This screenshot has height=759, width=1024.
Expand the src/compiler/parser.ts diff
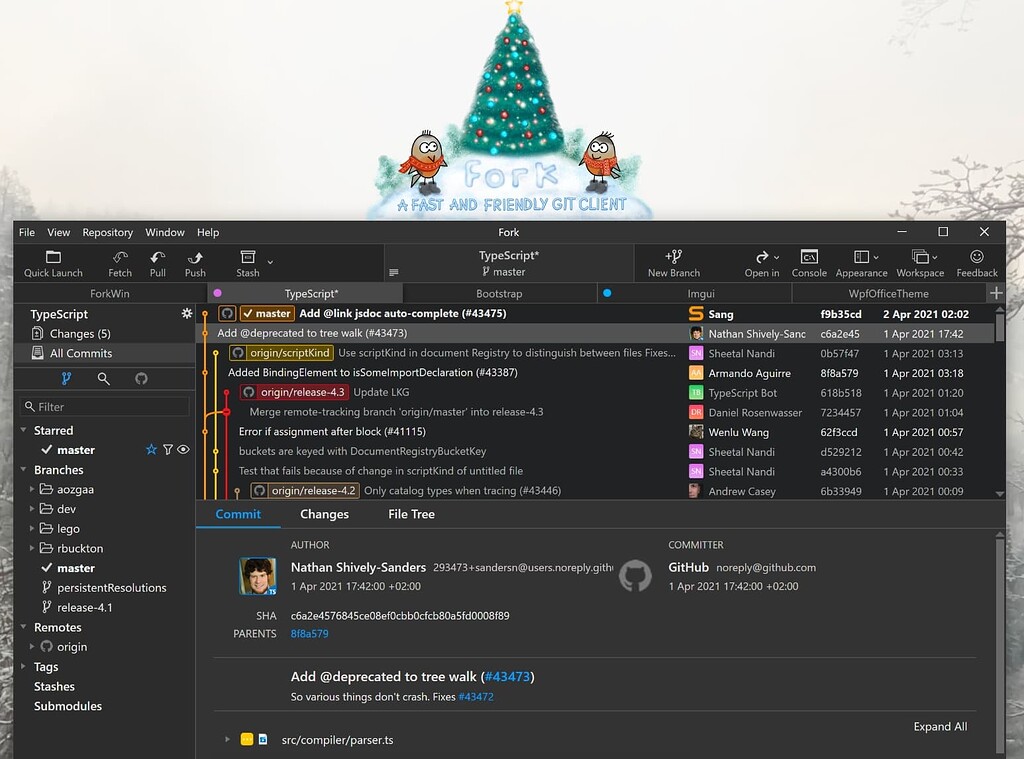(x=227, y=739)
